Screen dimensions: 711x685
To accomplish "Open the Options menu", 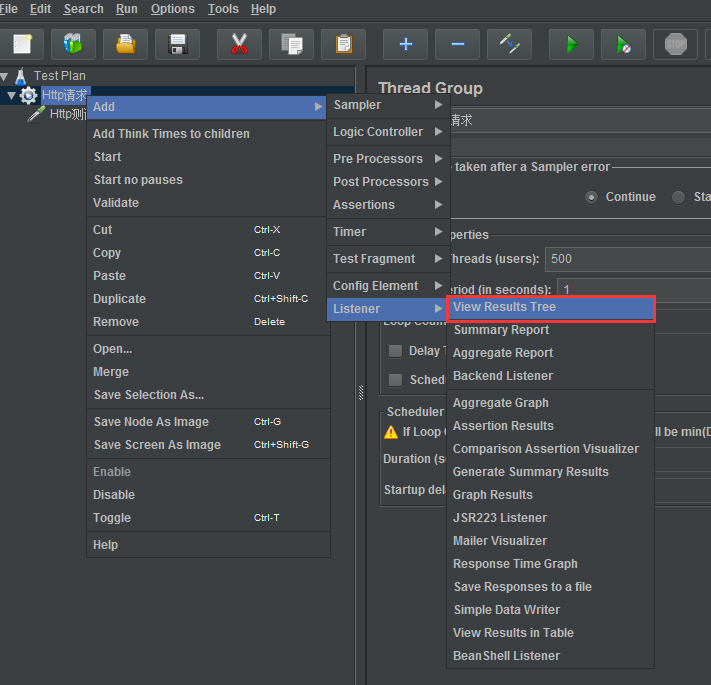I will pyautogui.click(x=172, y=9).
